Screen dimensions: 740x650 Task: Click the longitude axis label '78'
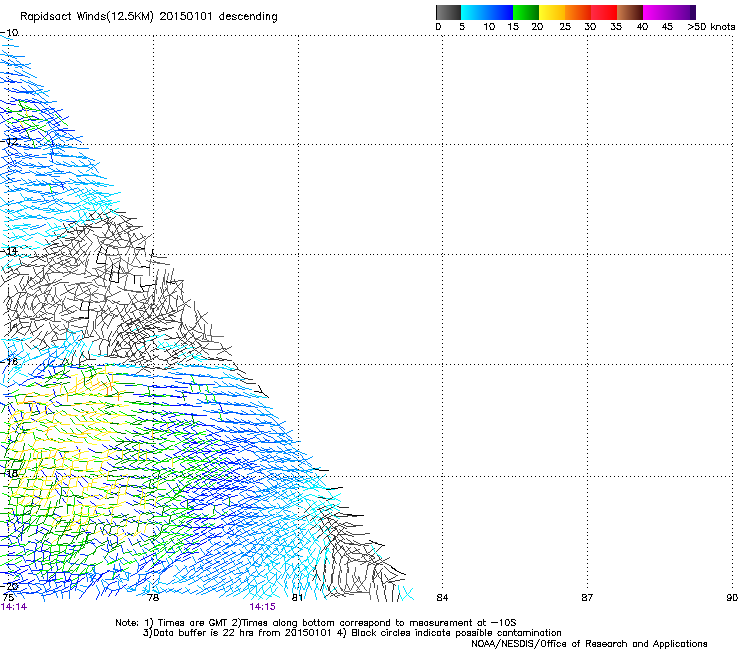[x=153, y=598]
